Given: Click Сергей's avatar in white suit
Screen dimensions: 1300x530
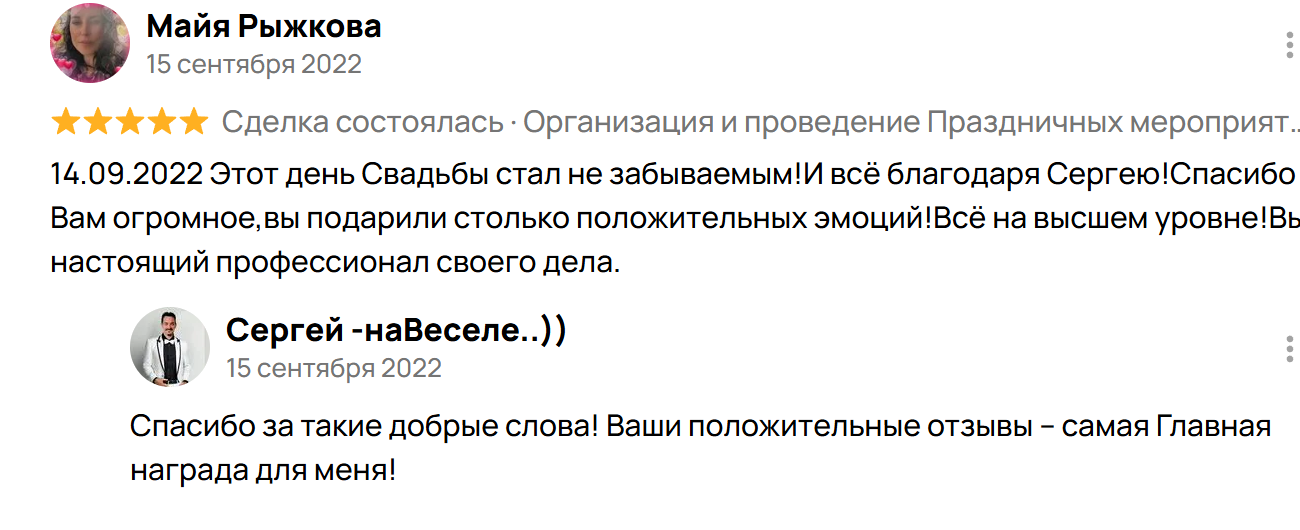Looking at the screenshot, I should point(169,347).
